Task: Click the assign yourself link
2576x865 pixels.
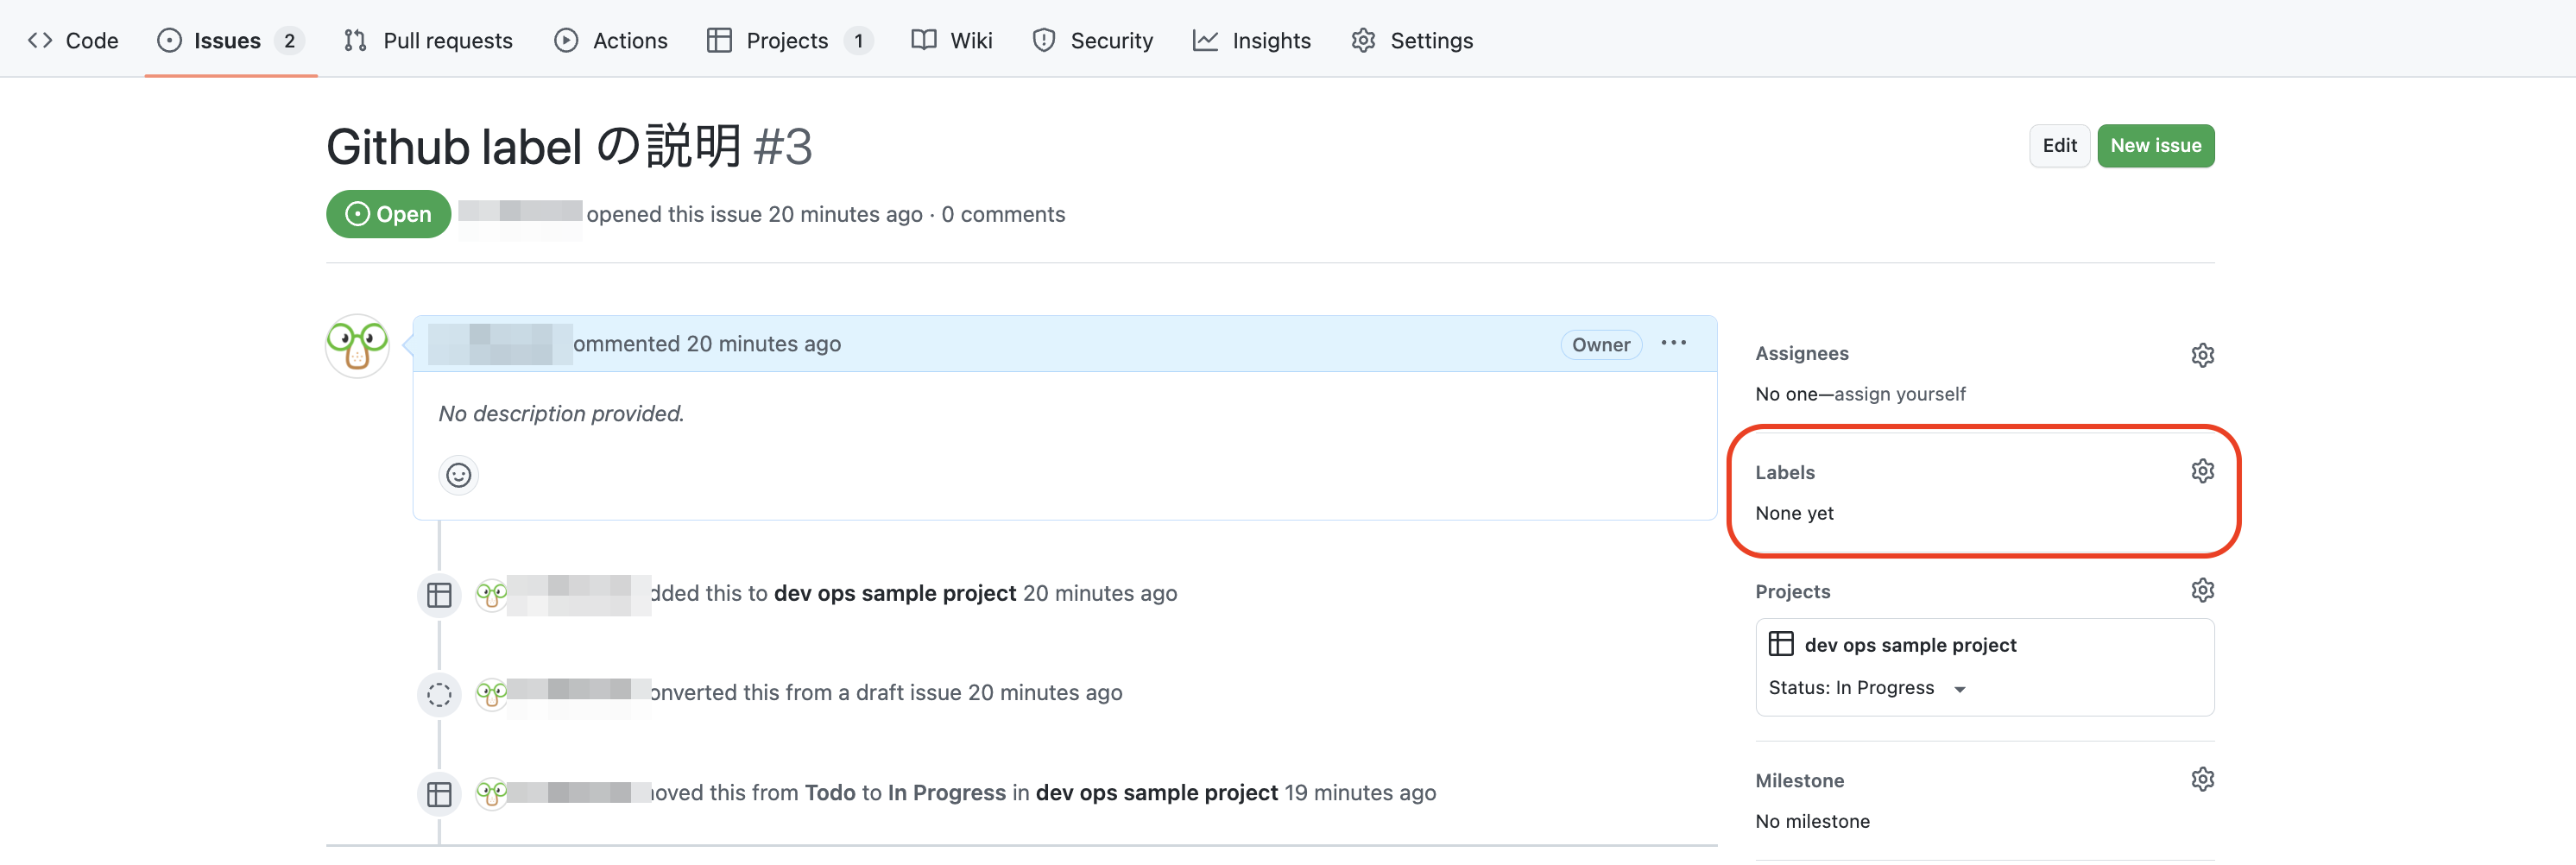Action: [1899, 394]
